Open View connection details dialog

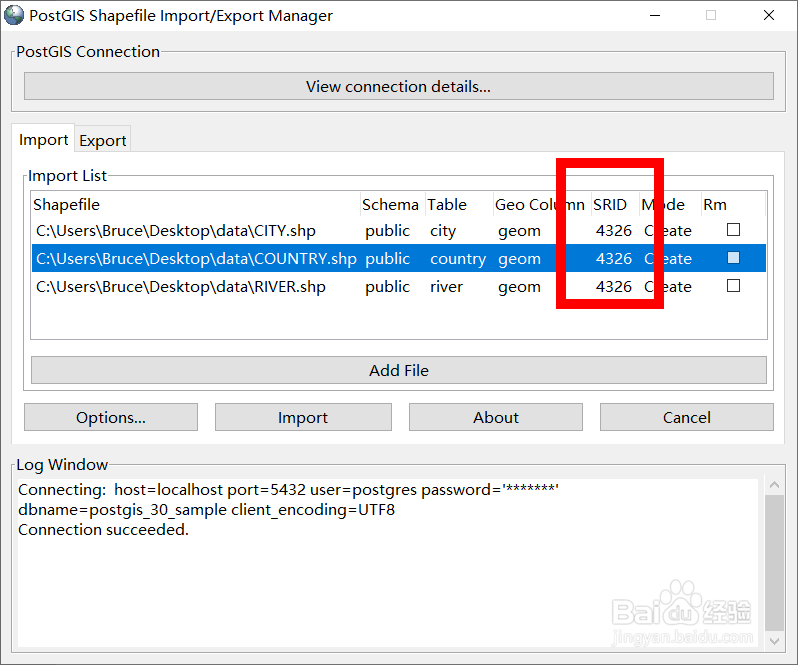point(398,86)
